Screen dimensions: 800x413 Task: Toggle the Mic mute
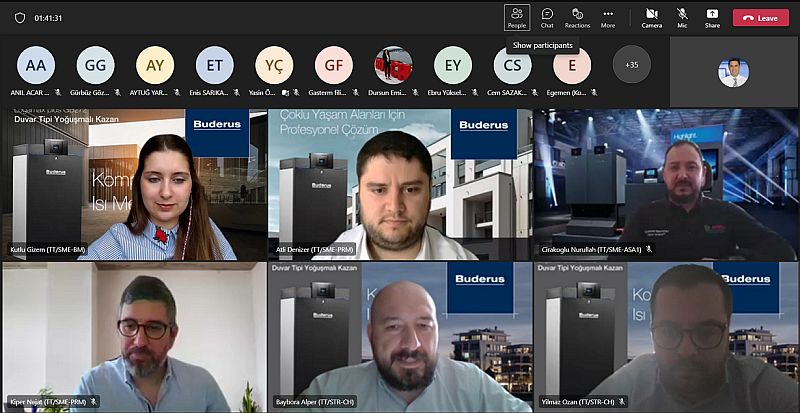tap(682, 18)
